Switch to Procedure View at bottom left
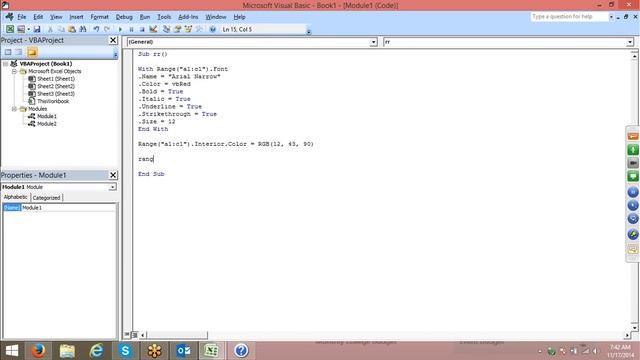 pos(127,335)
